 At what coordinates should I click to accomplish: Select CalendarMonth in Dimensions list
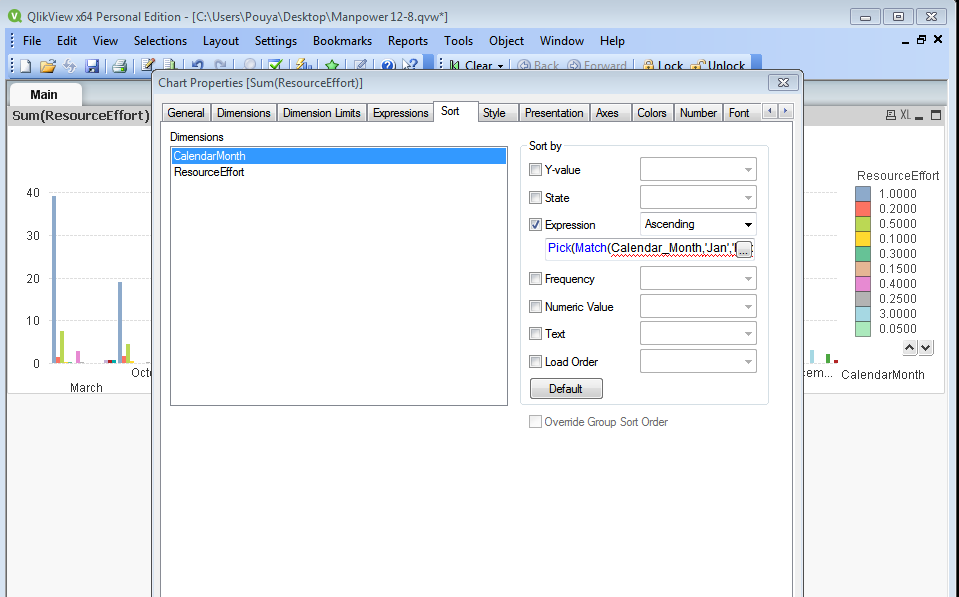(339, 156)
